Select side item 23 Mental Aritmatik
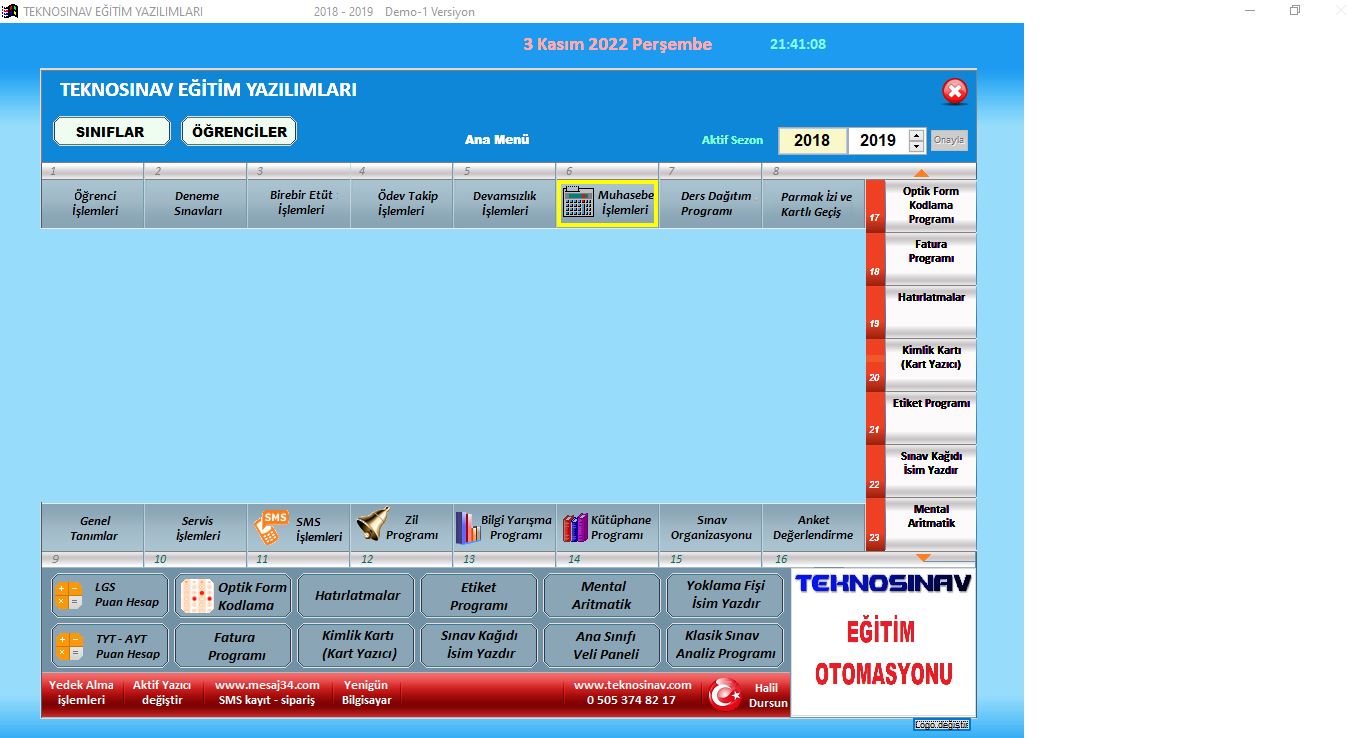This screenshot has width=1366, height=738. click(930, 523)
